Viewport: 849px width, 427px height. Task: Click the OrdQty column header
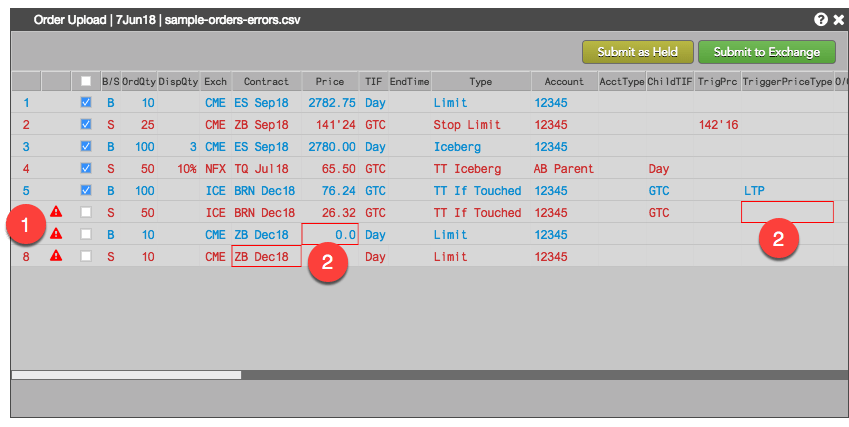(x=139, y=82)
